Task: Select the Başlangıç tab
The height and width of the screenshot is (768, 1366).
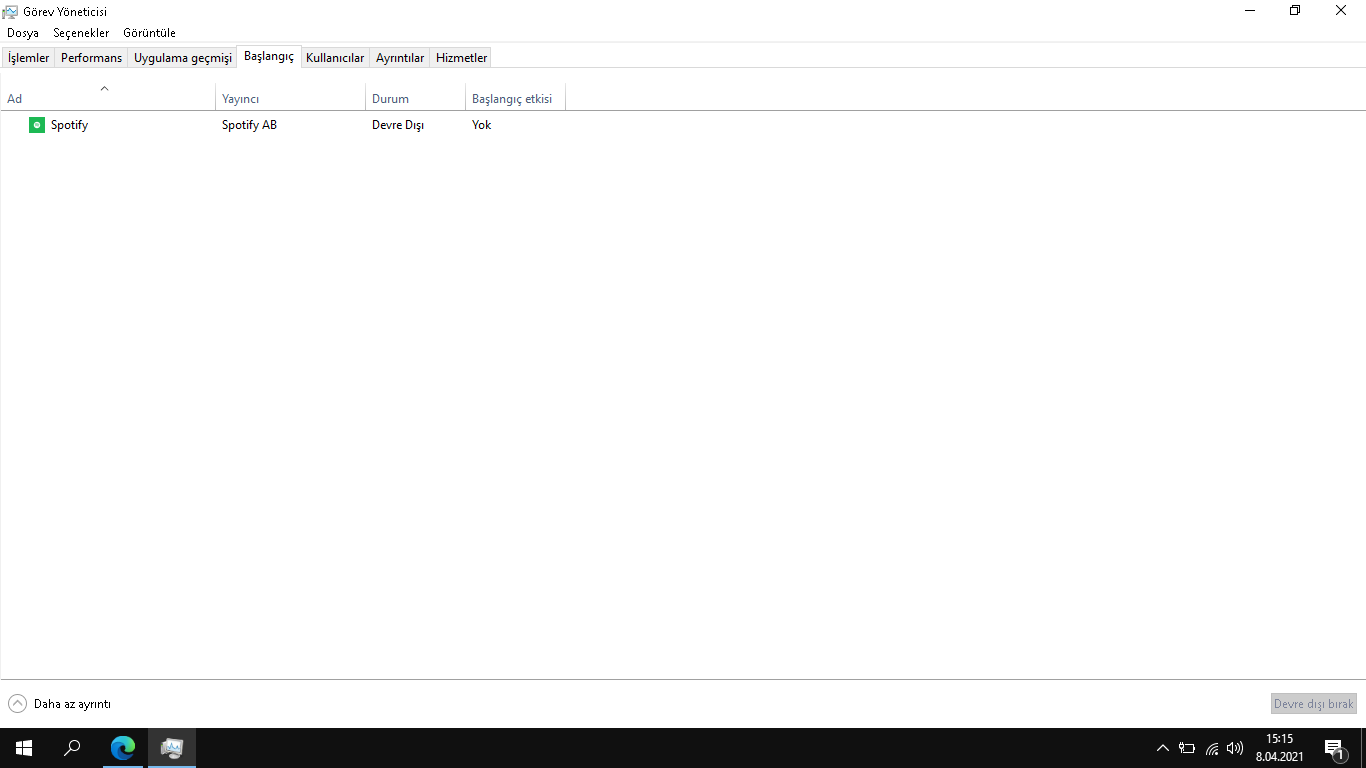Action: click(x=269, y=57)
